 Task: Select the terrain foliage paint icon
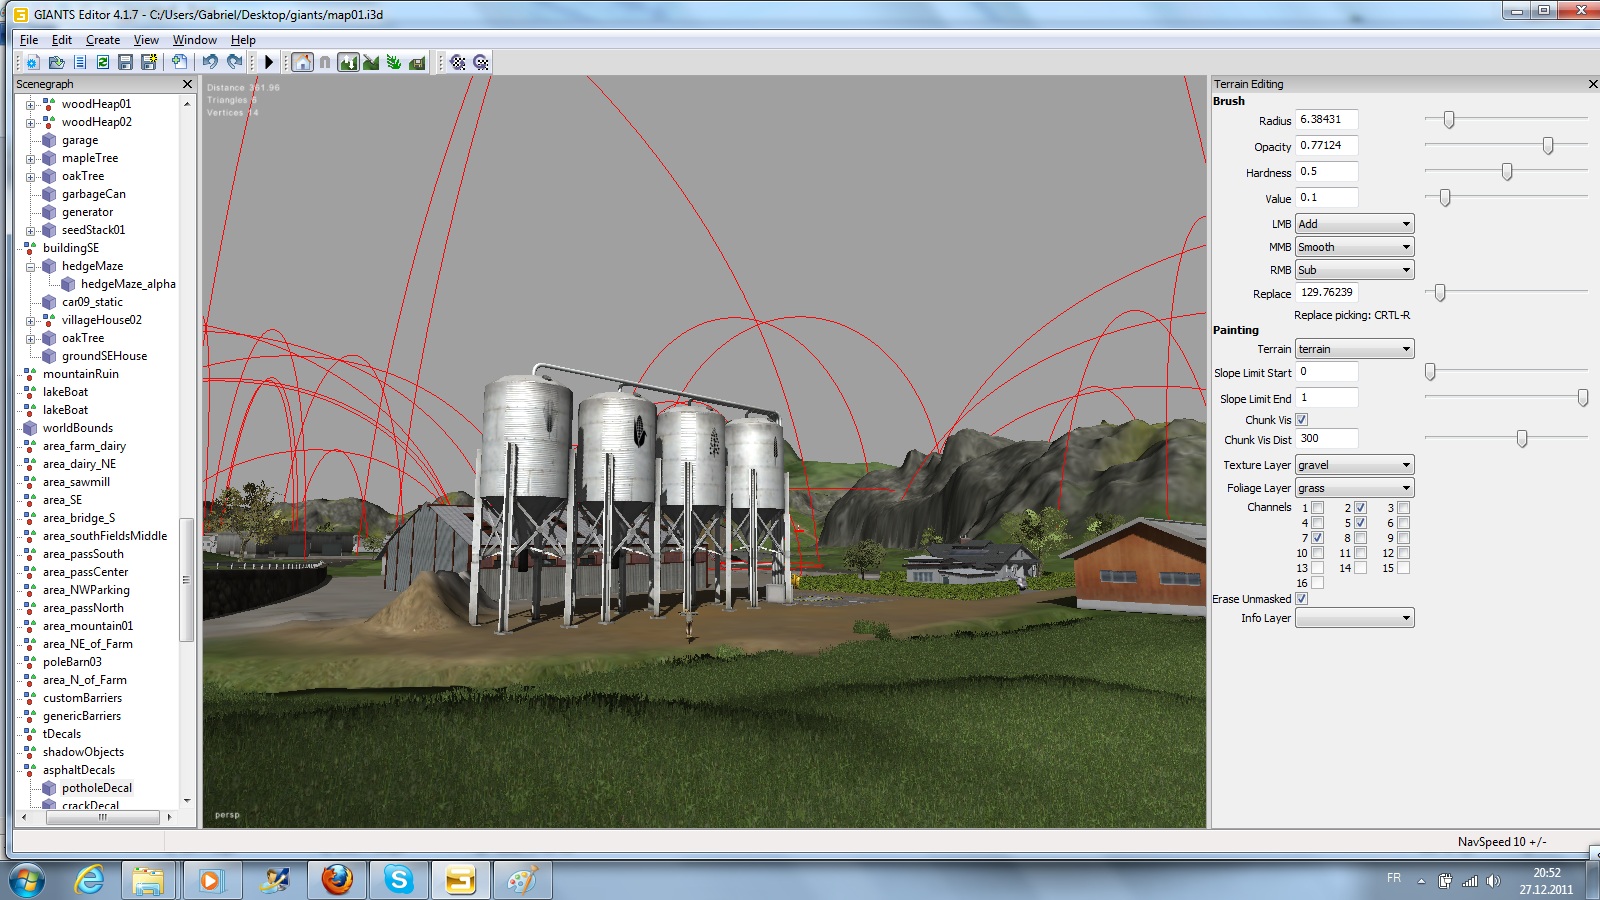394,62
